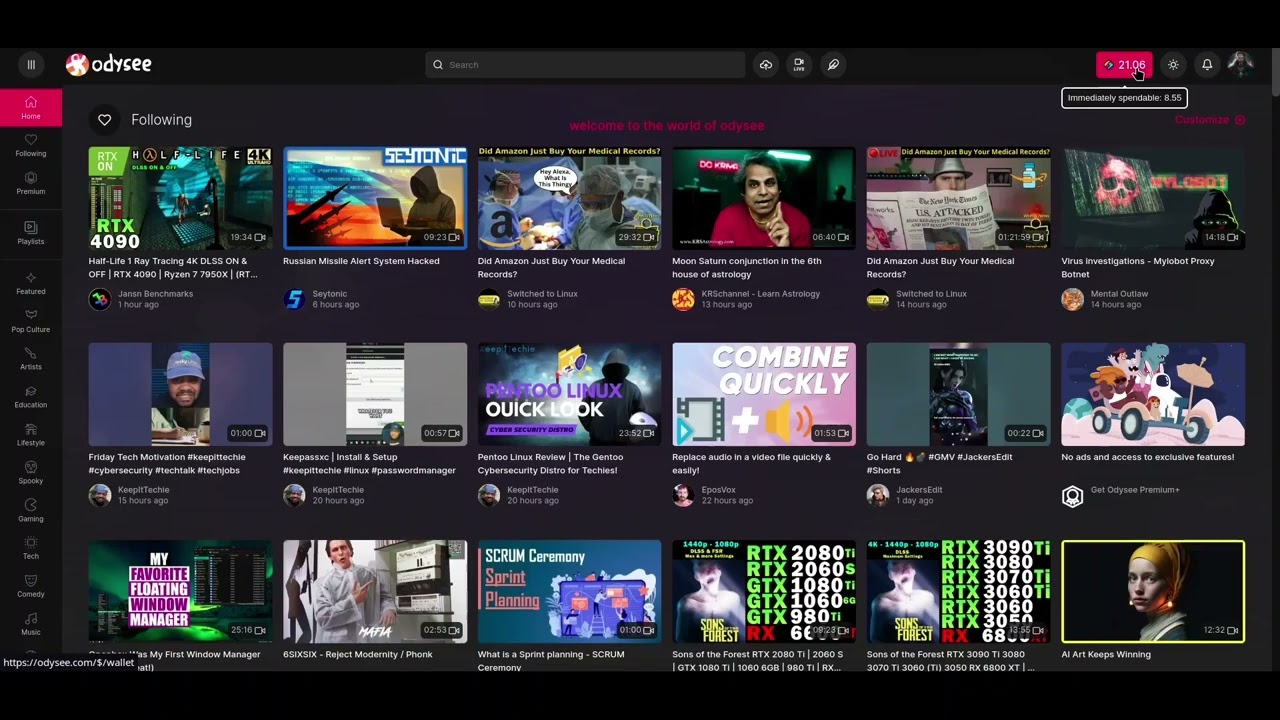Click the upload cloud icon in the header
The height and width of the screenshot is (720, 1280).
[766, 65]
